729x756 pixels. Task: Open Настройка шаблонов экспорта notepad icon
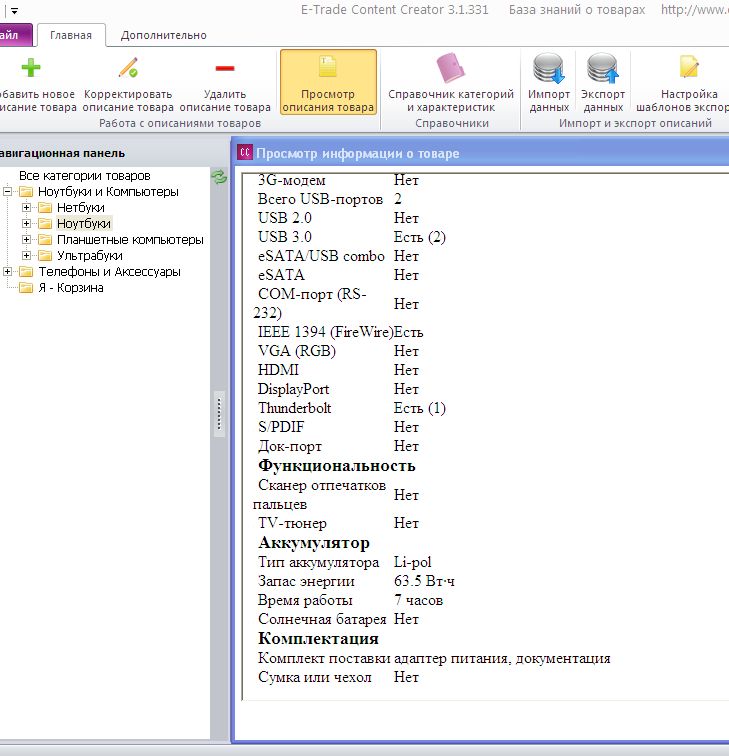pos(689,68)
